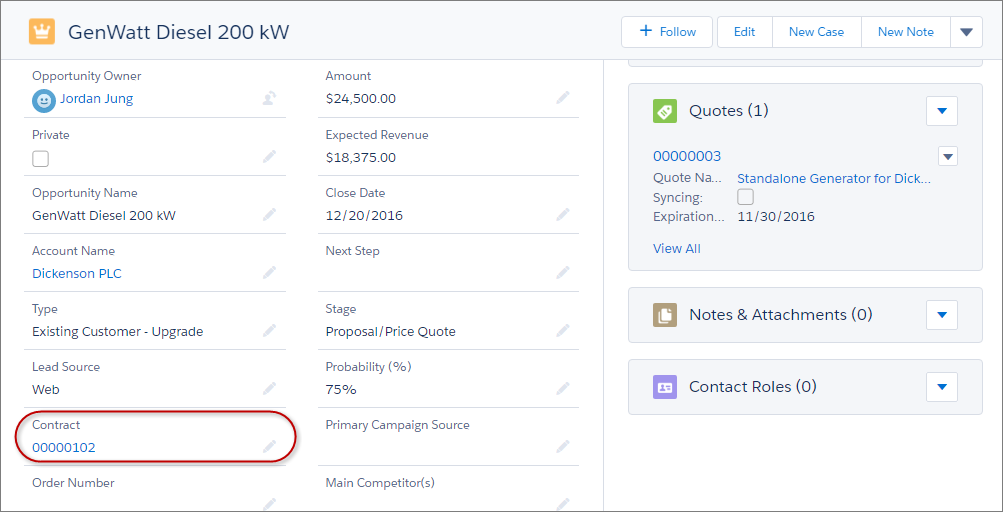The height and width of the screenshot is (512, 1003).
Task: Toggle the Private checkbox
Action: pyautogui.click(x=40, y=159)
